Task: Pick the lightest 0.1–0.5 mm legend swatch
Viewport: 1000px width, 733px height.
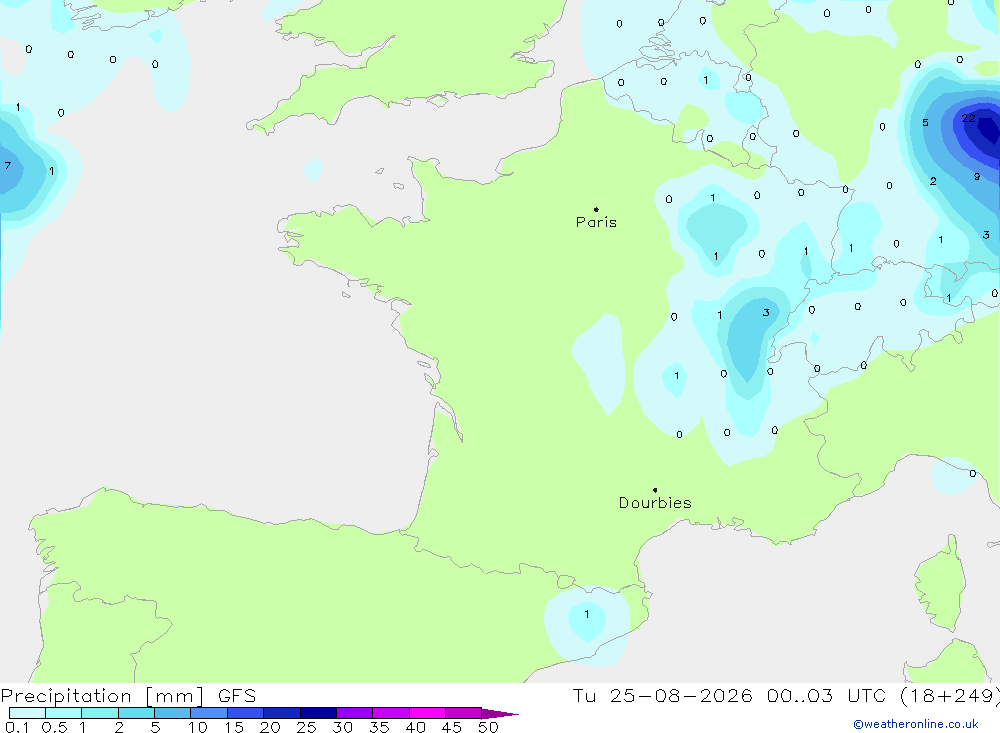Action: [27, 713]
